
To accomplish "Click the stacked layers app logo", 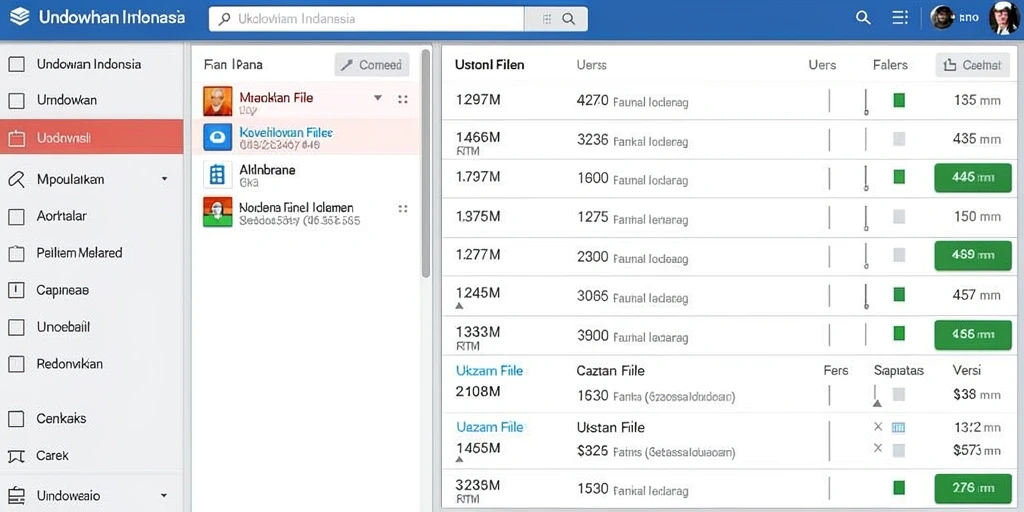I will click(20, 18).
